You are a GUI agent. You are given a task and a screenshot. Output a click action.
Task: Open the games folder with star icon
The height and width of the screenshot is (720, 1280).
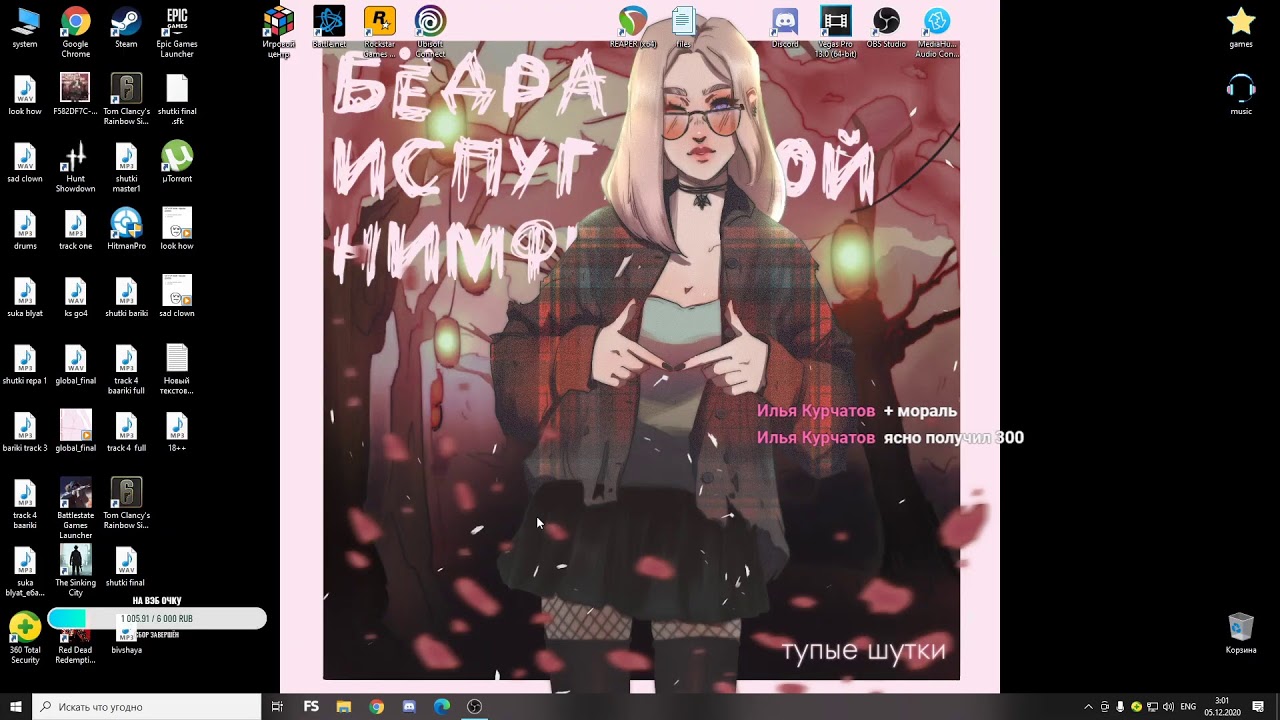[x=1241, y=28]
